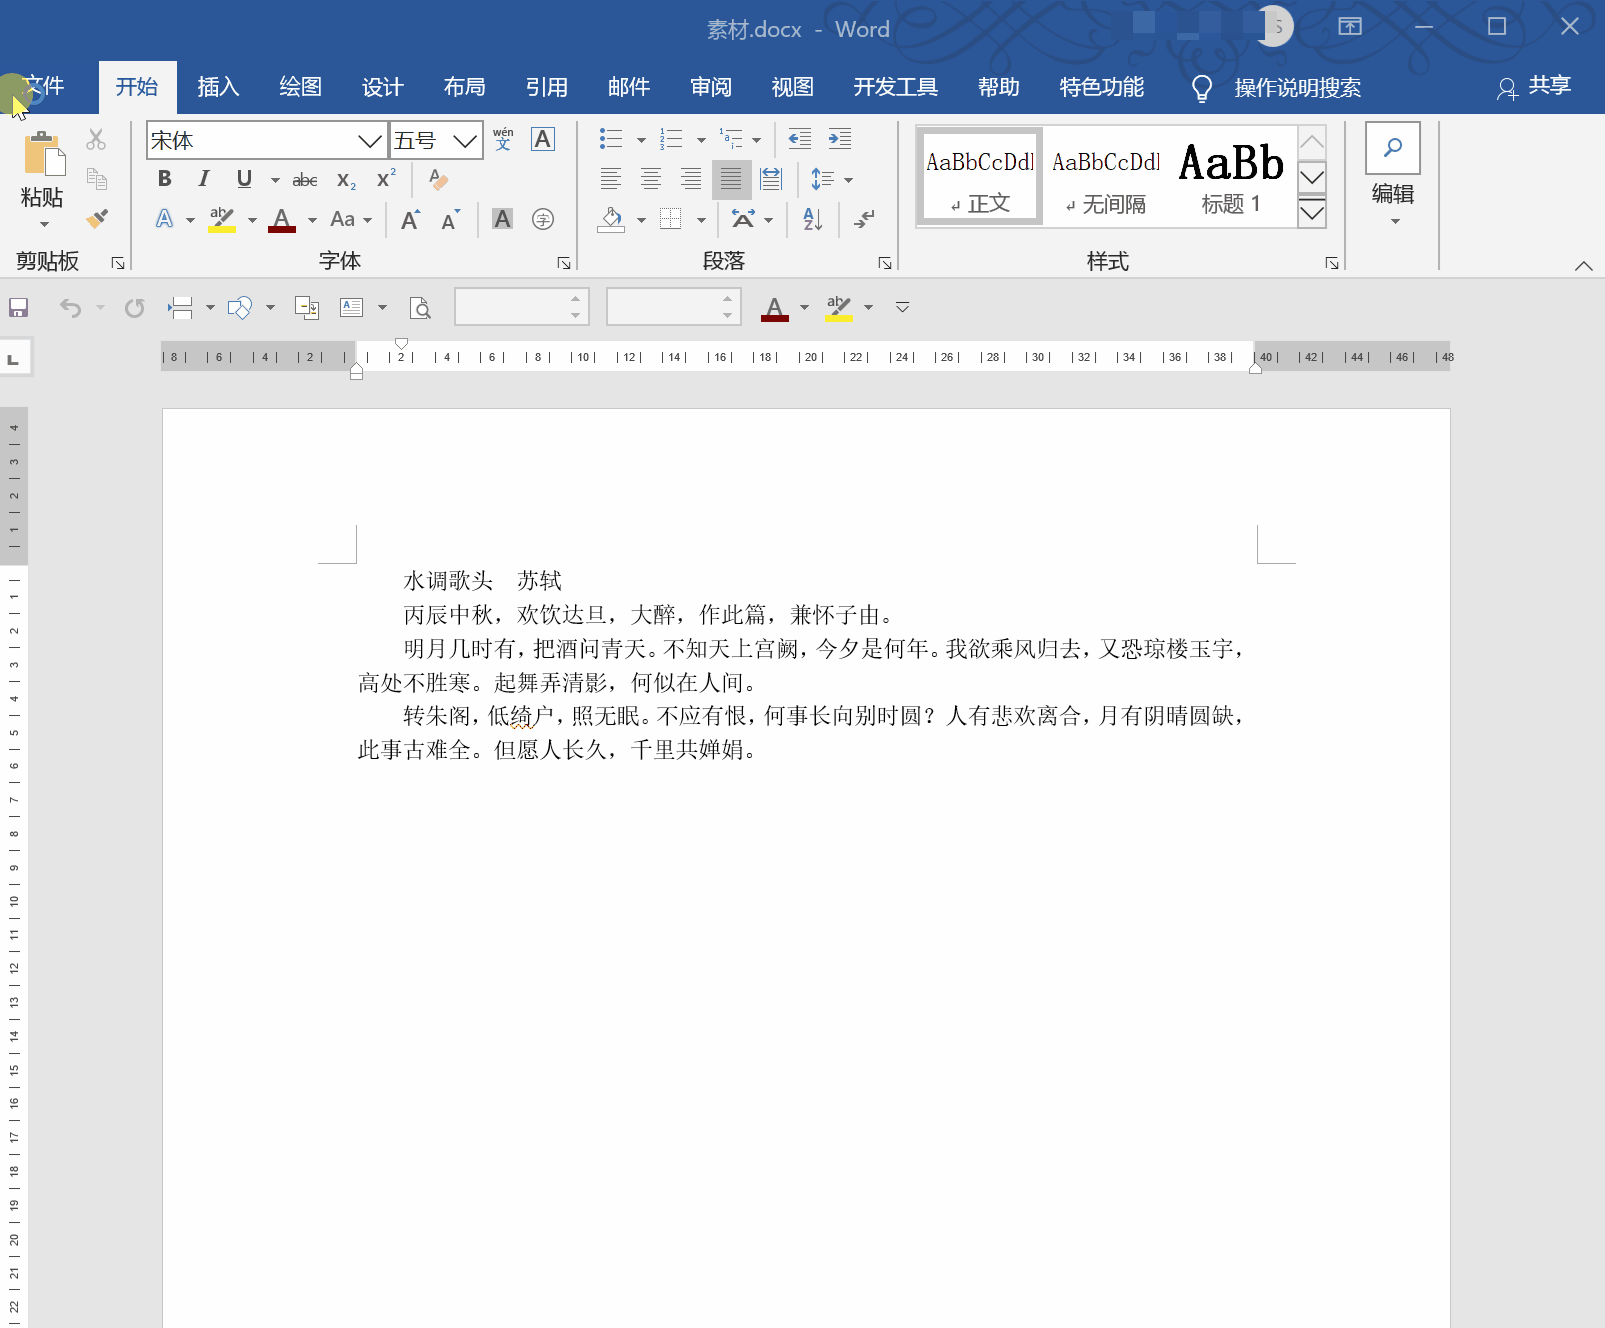The image size is (1605, 1328).
Task: Open the Find search icon button
Action: click(x=1393, y=148)
